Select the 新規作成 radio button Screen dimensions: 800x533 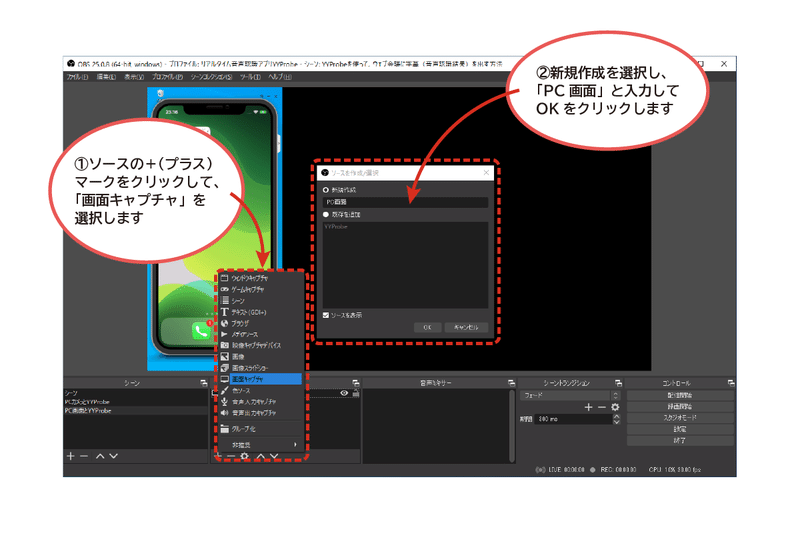(326, 190)
